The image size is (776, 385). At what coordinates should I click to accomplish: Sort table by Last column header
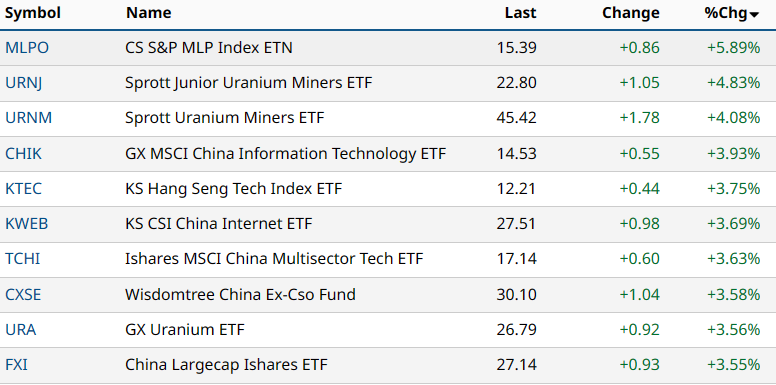(521, 13)
